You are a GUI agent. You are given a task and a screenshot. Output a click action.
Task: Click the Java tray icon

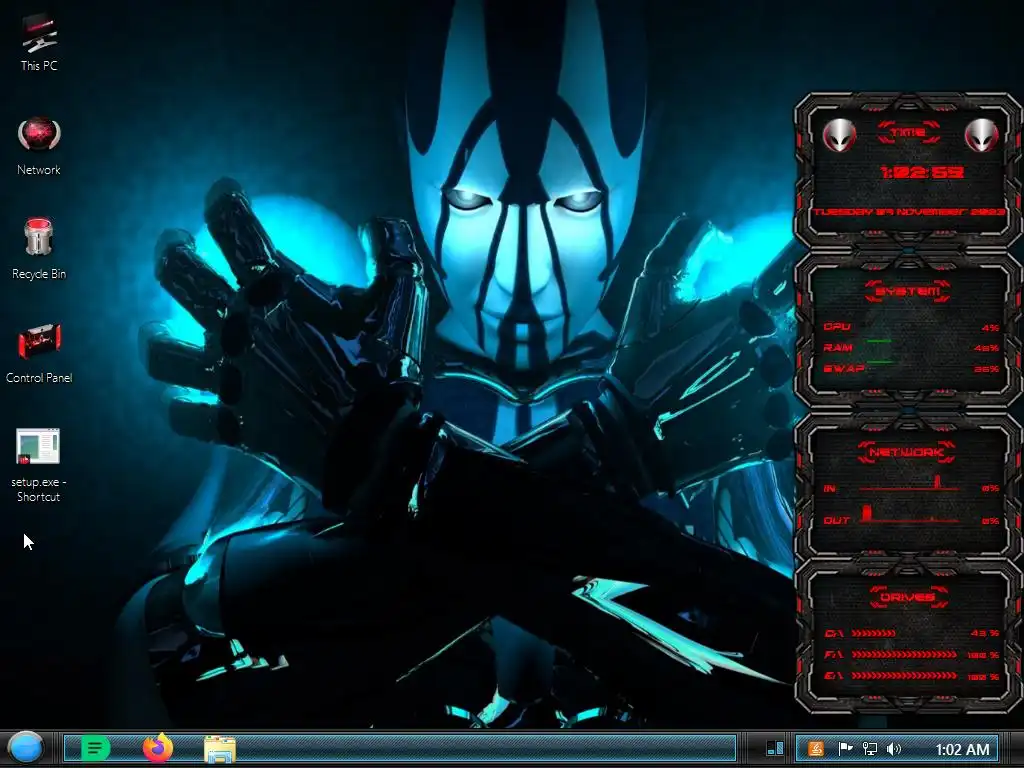tap(816, 749)
